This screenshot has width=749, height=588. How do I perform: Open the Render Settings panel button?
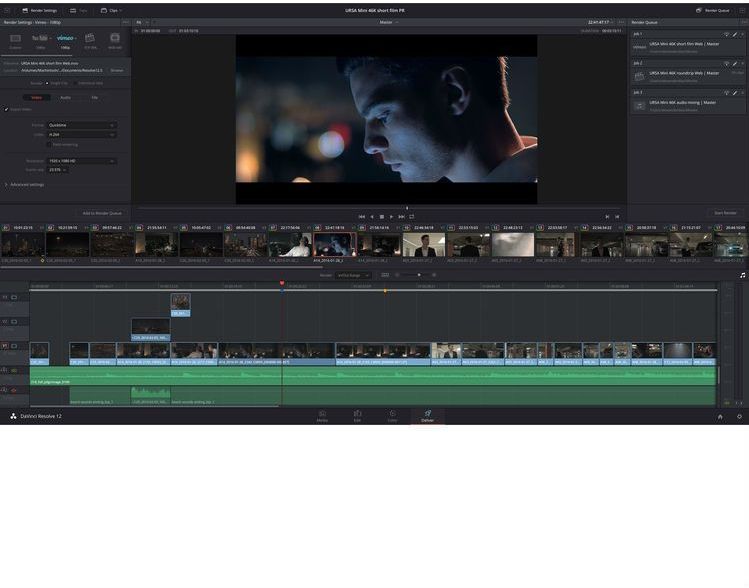(x=39, y=10)
